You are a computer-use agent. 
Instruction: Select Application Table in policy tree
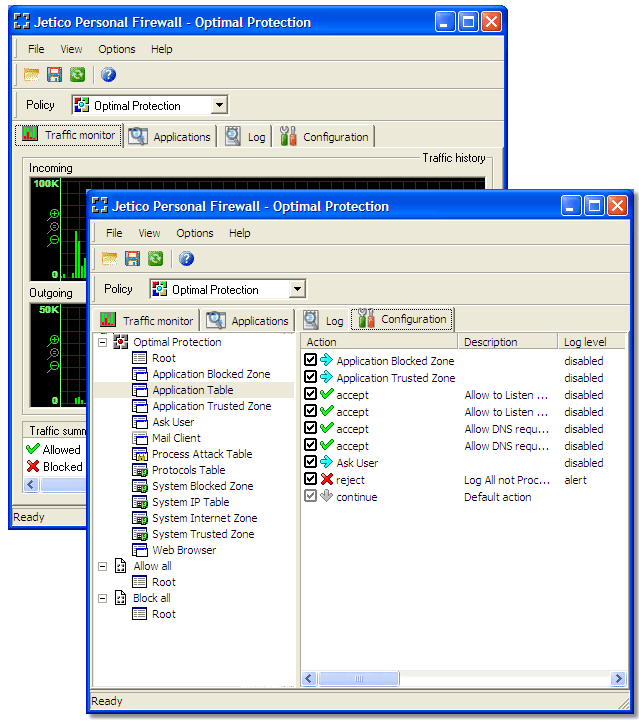(x=193, y=390)
